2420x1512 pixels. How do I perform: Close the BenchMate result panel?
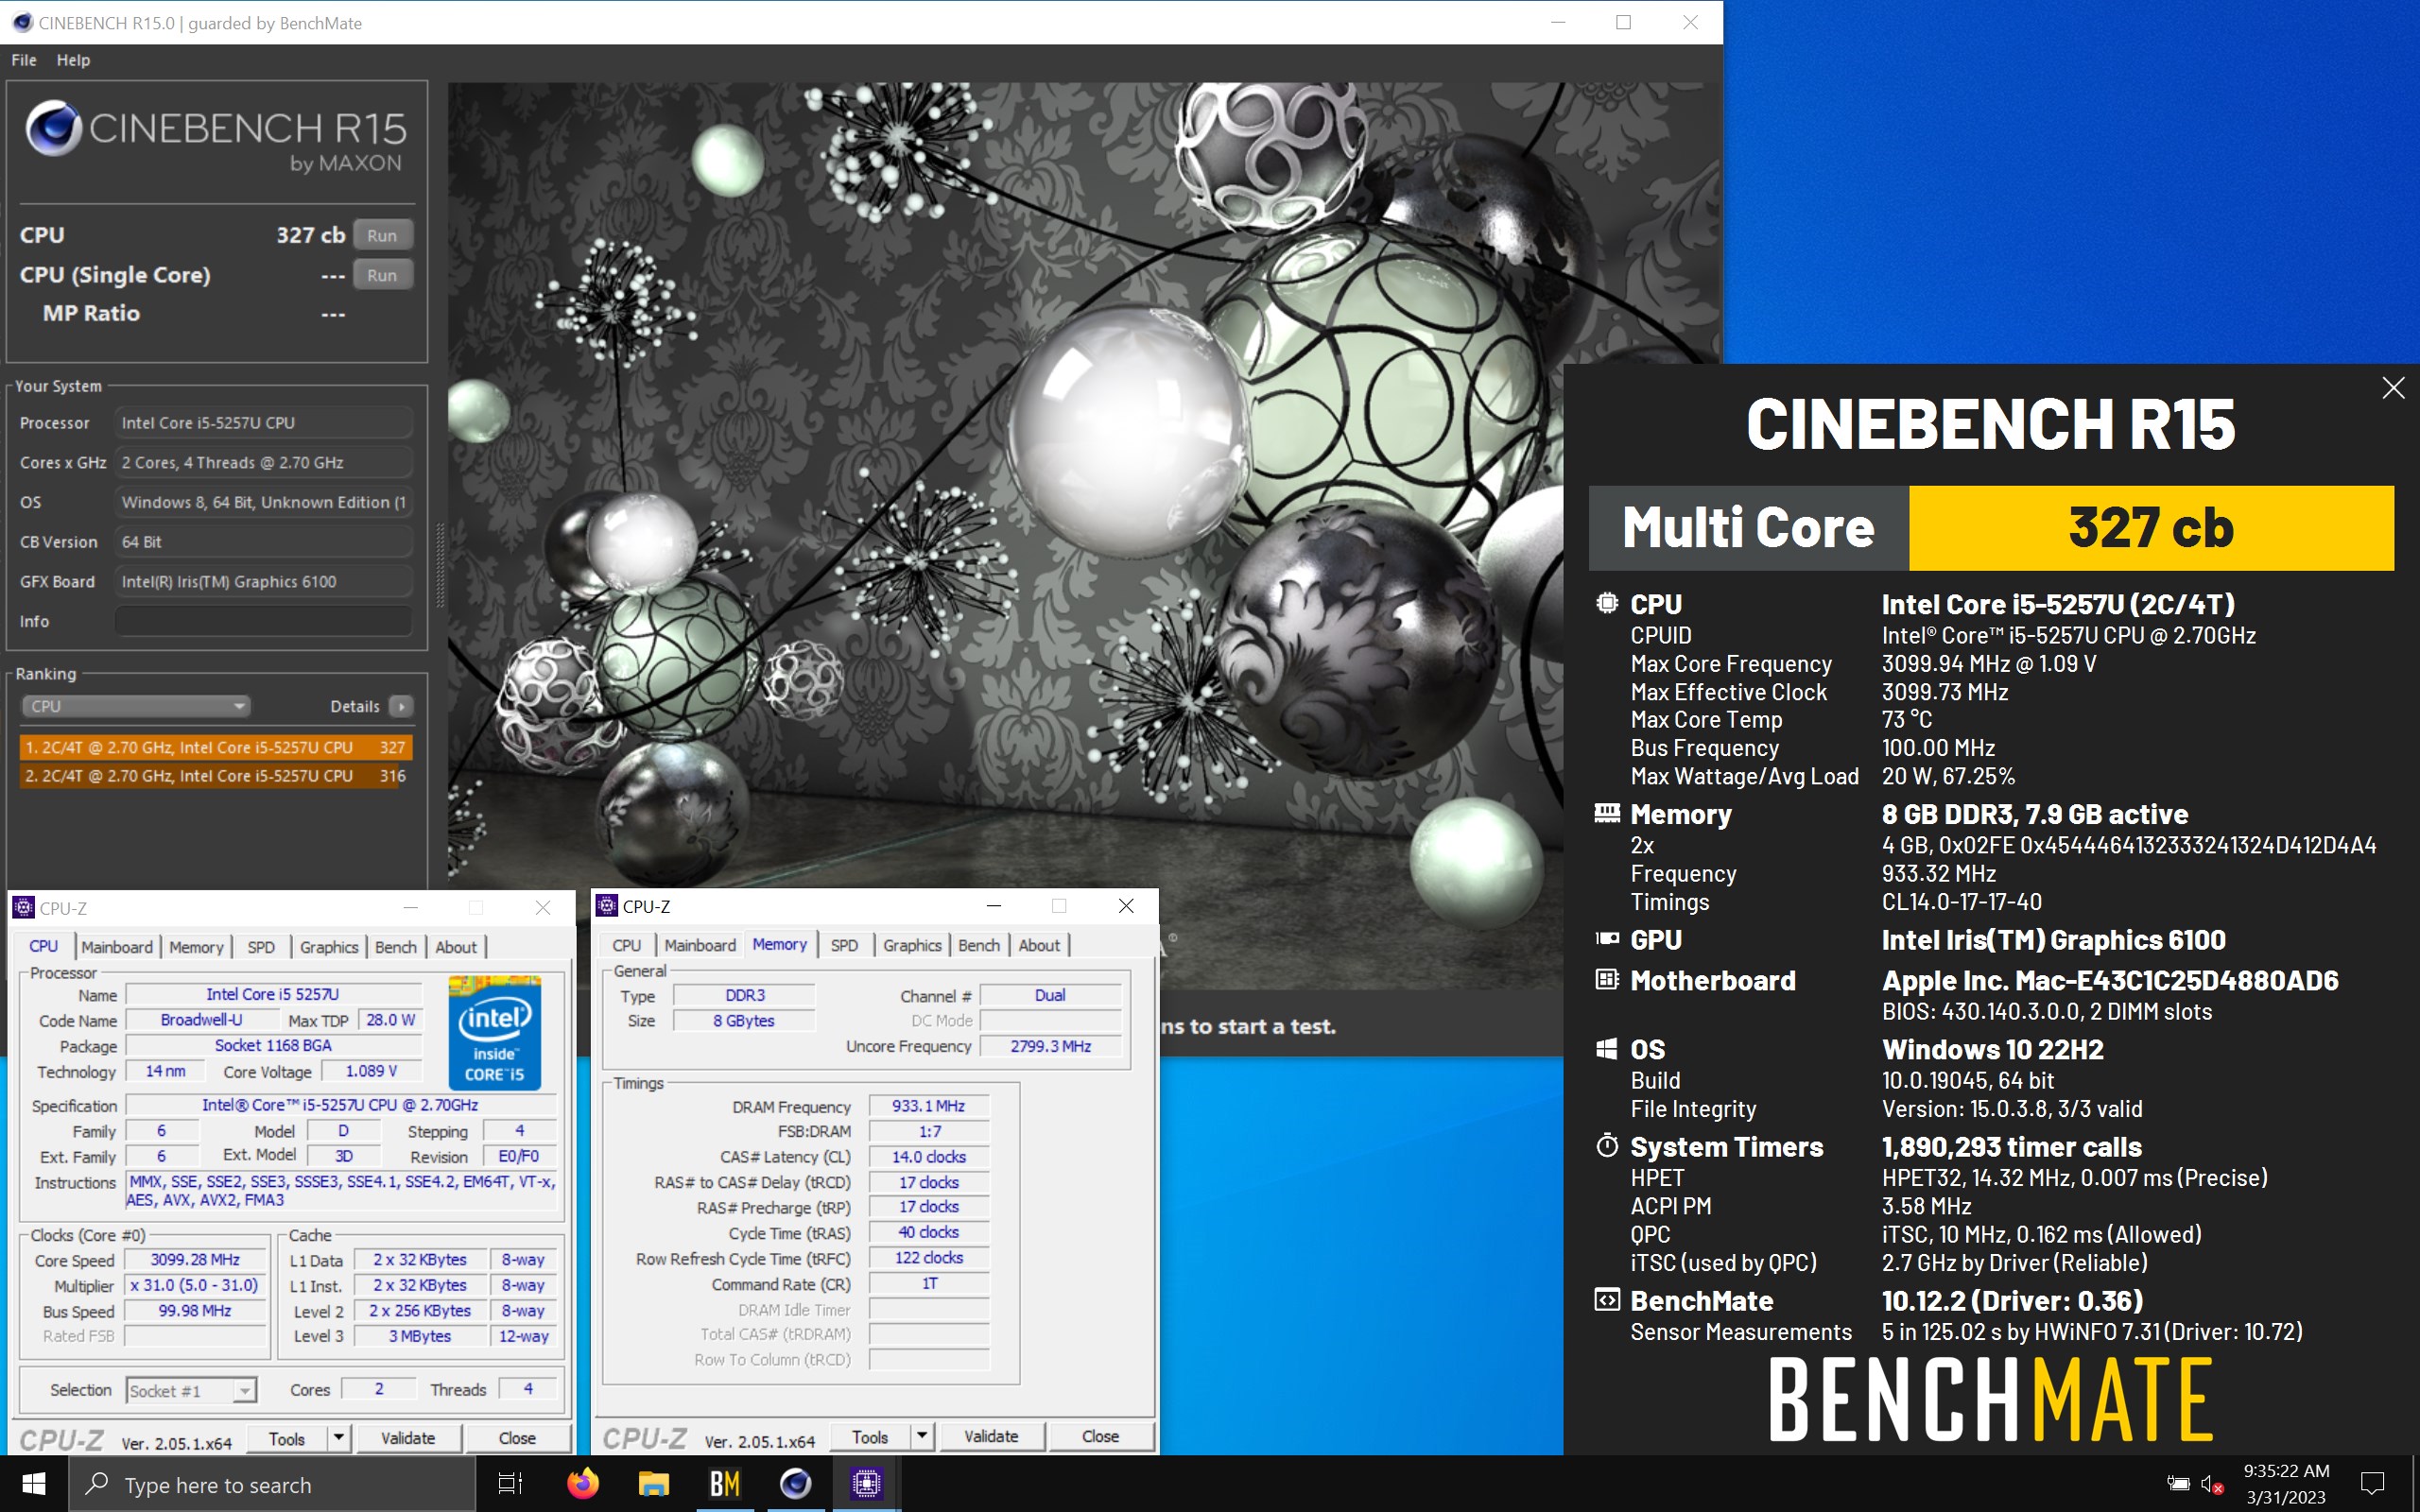click(x=2393, y=388)
